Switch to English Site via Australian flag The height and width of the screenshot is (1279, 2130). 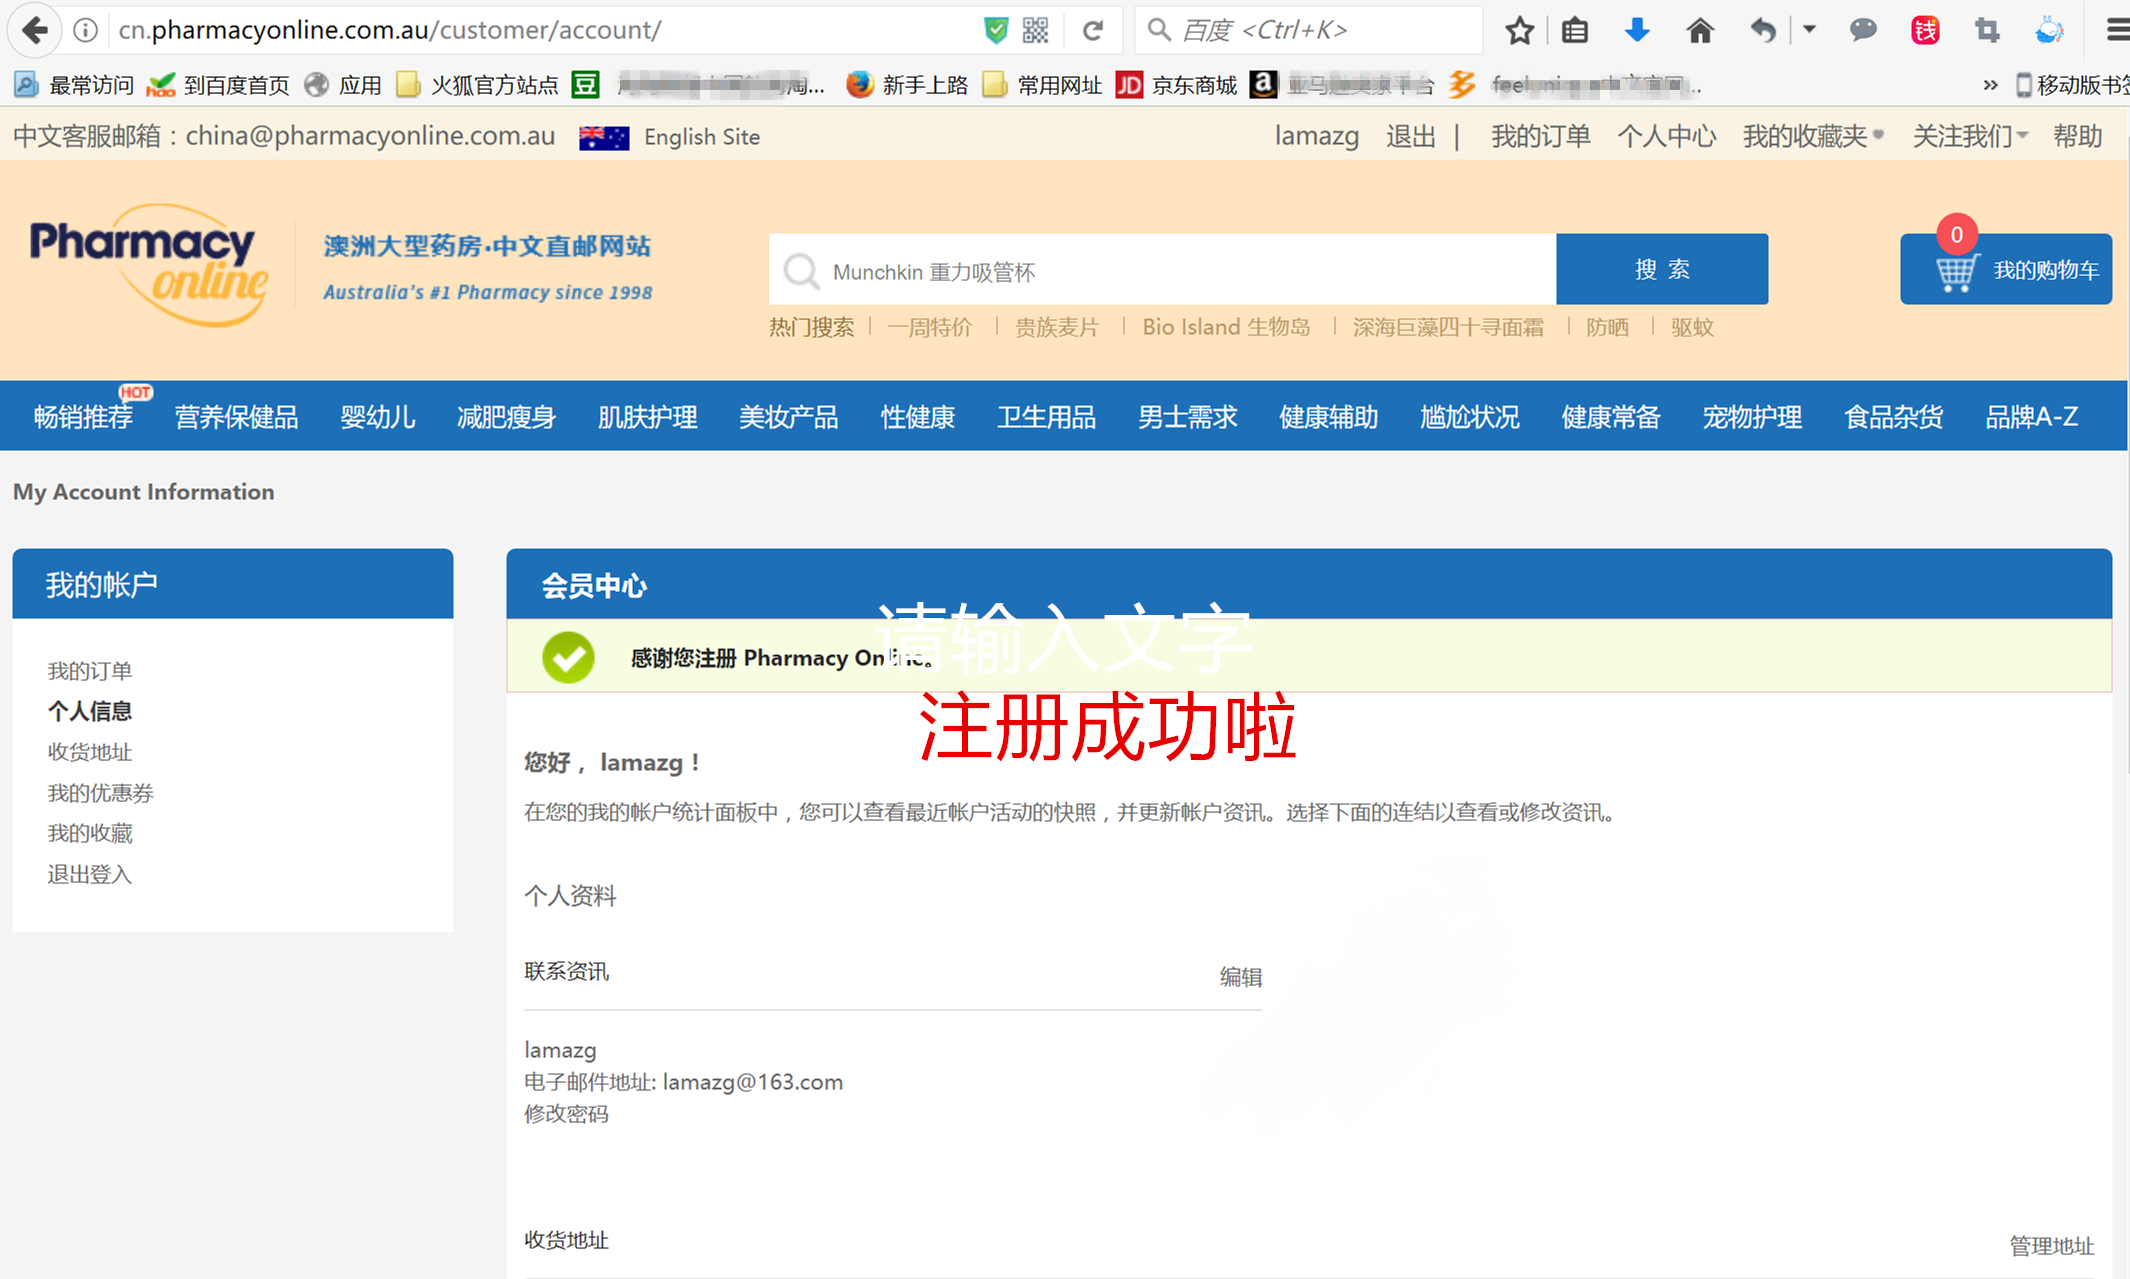[x=669, y=137]
